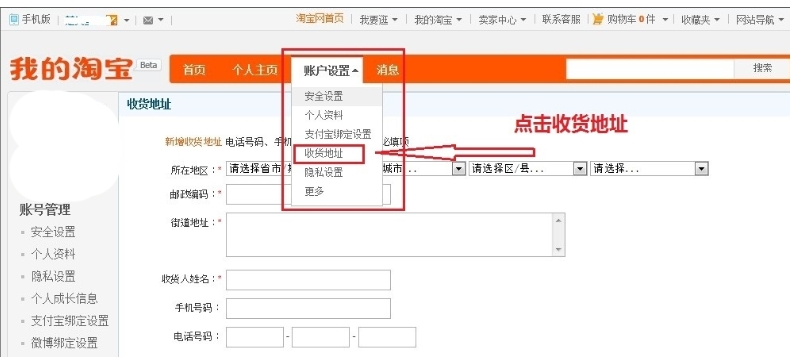Open 个人成长信息 in the sidebar

[64, 299]
